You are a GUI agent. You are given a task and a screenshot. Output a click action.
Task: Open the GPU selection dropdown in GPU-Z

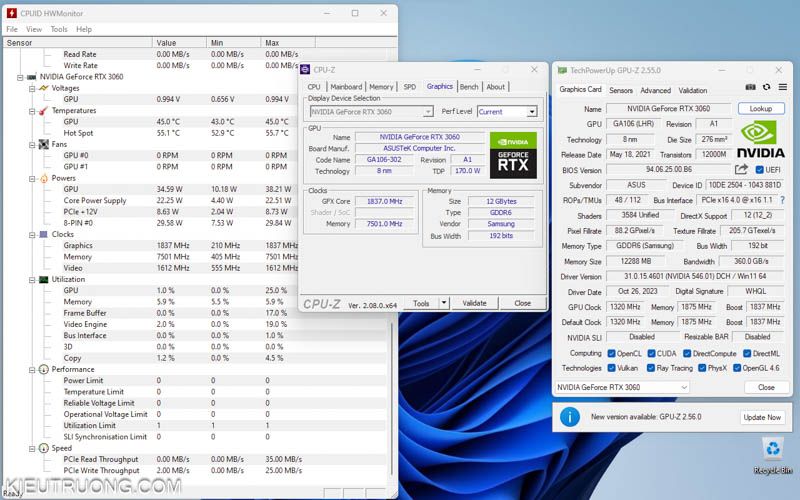tap(622, 387)
